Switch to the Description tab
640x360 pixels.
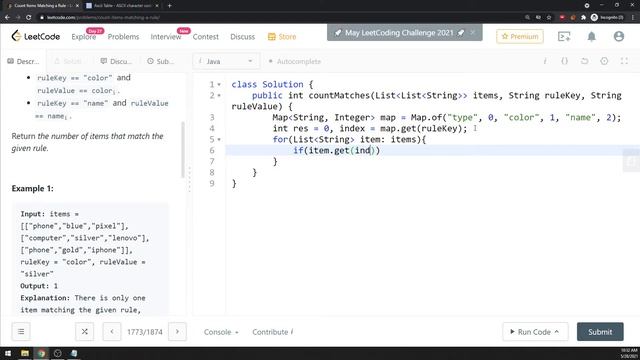[23, 61]
